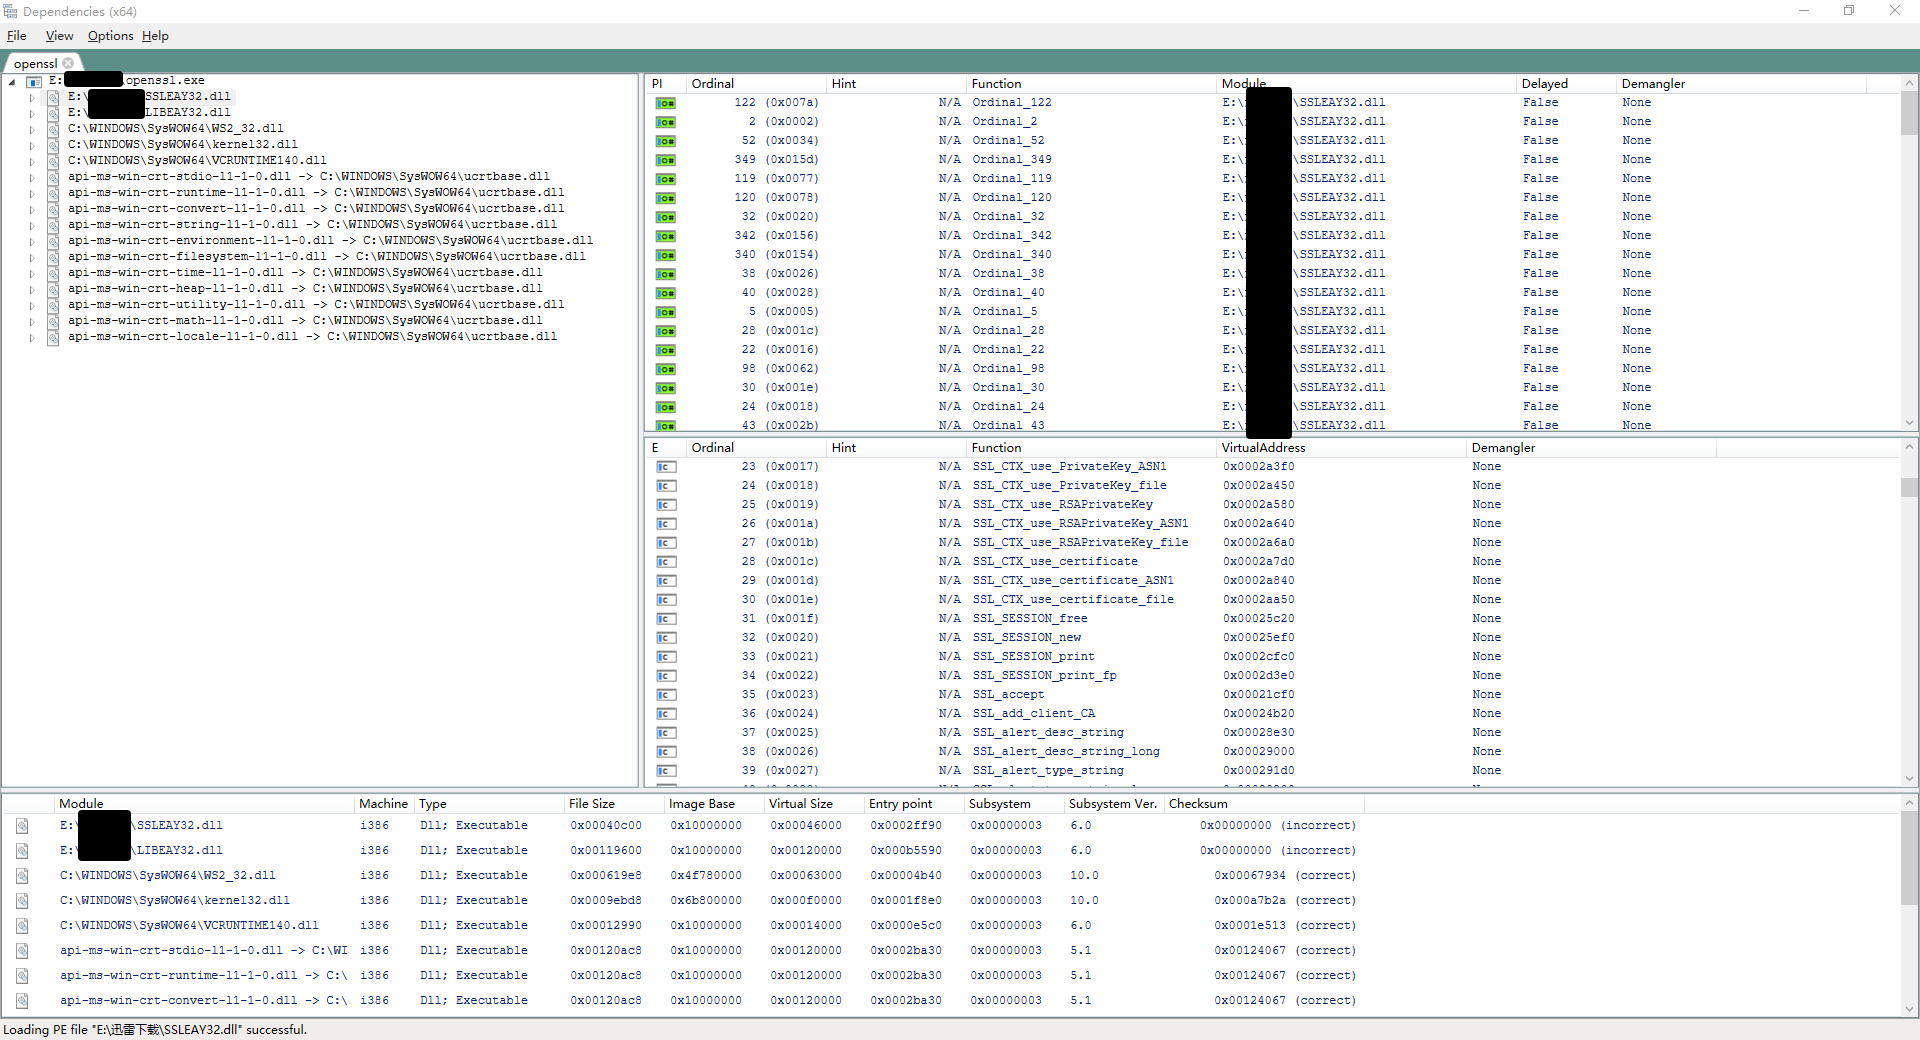This screenshot has width=1920, height=1040.
Task: Click the export icon beside SSL_alert_type_string
Action: 666,771
